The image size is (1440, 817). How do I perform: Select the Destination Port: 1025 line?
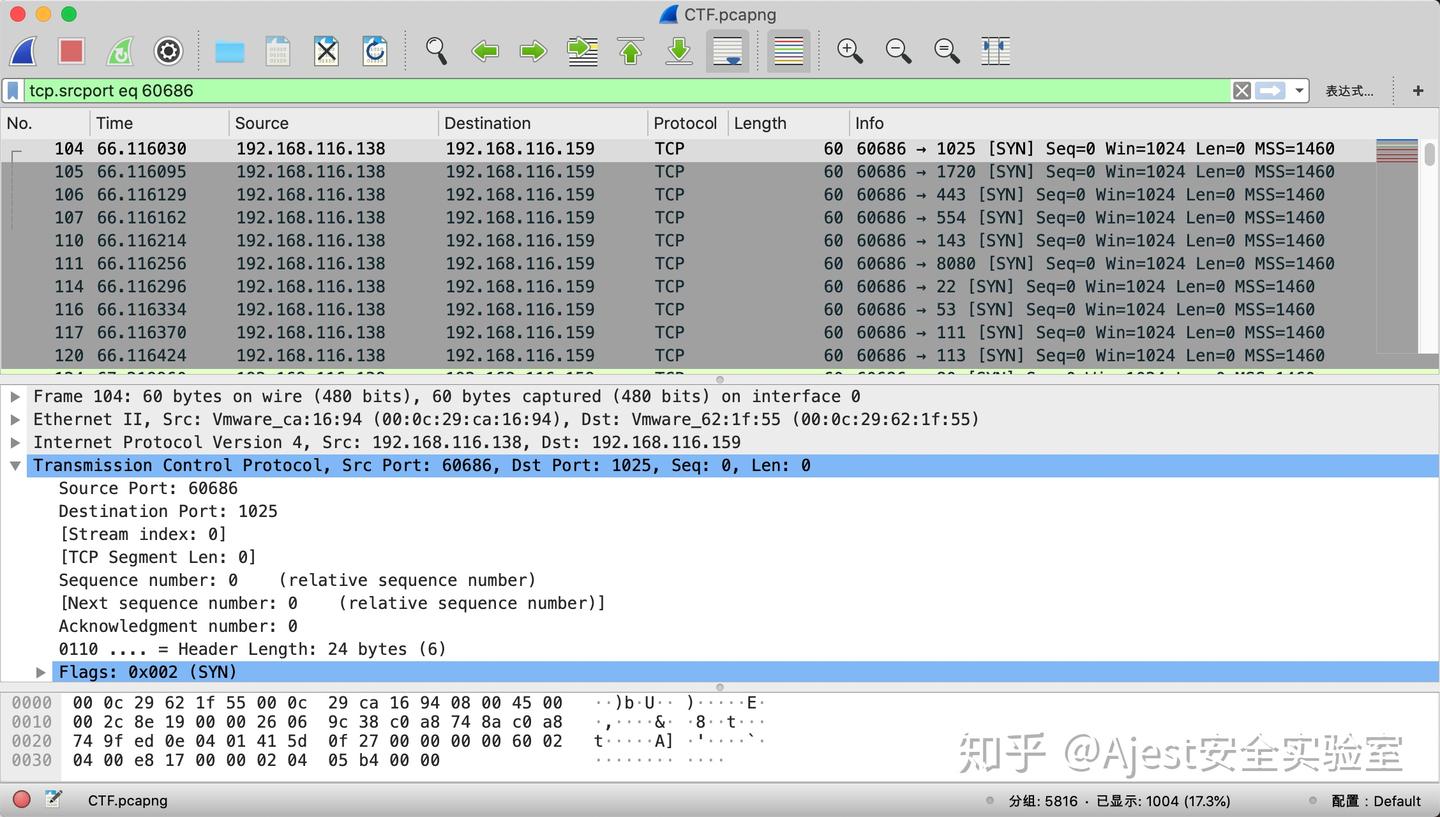(x=168, y=511)
